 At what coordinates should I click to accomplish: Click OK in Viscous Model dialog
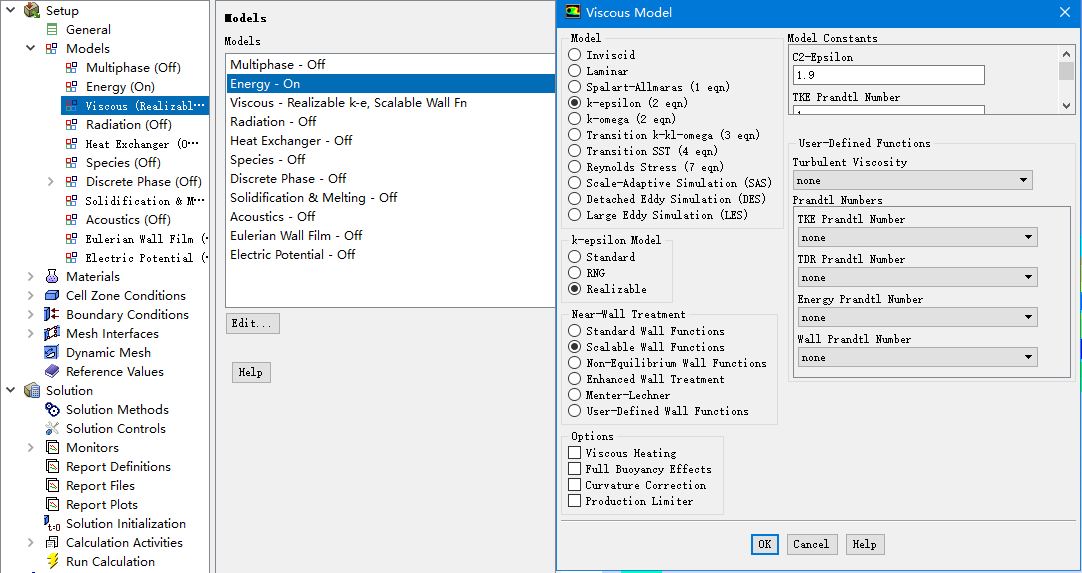point(764,544)
